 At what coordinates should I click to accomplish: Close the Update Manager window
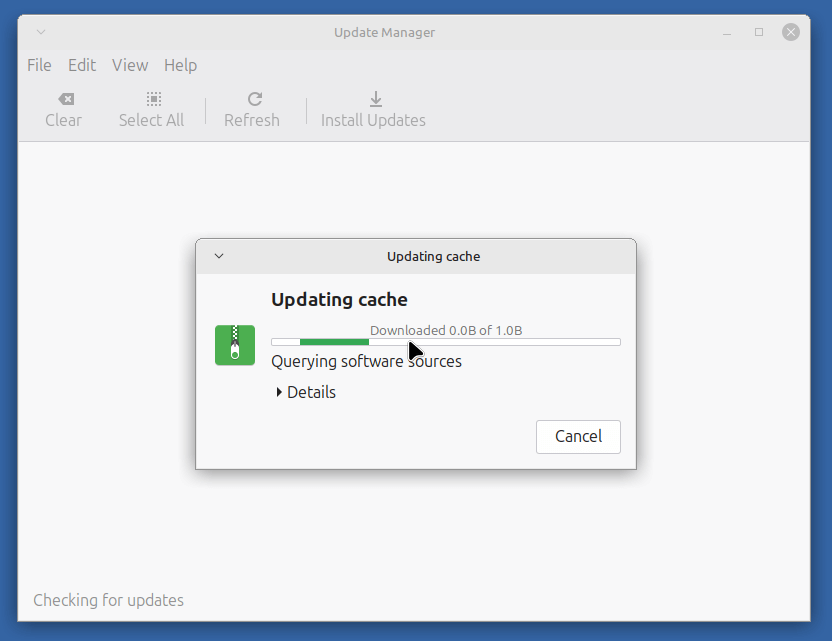click(x=790, y=32)
